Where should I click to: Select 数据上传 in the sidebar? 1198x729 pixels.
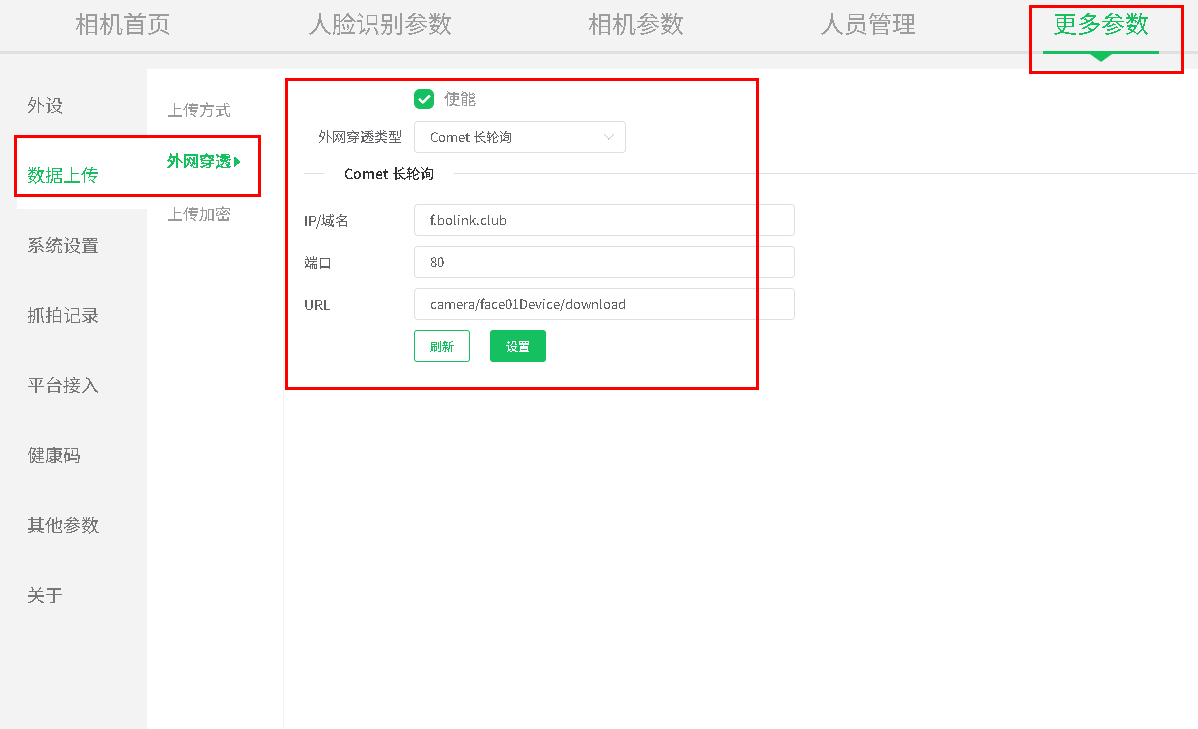(x=63, y=175)
